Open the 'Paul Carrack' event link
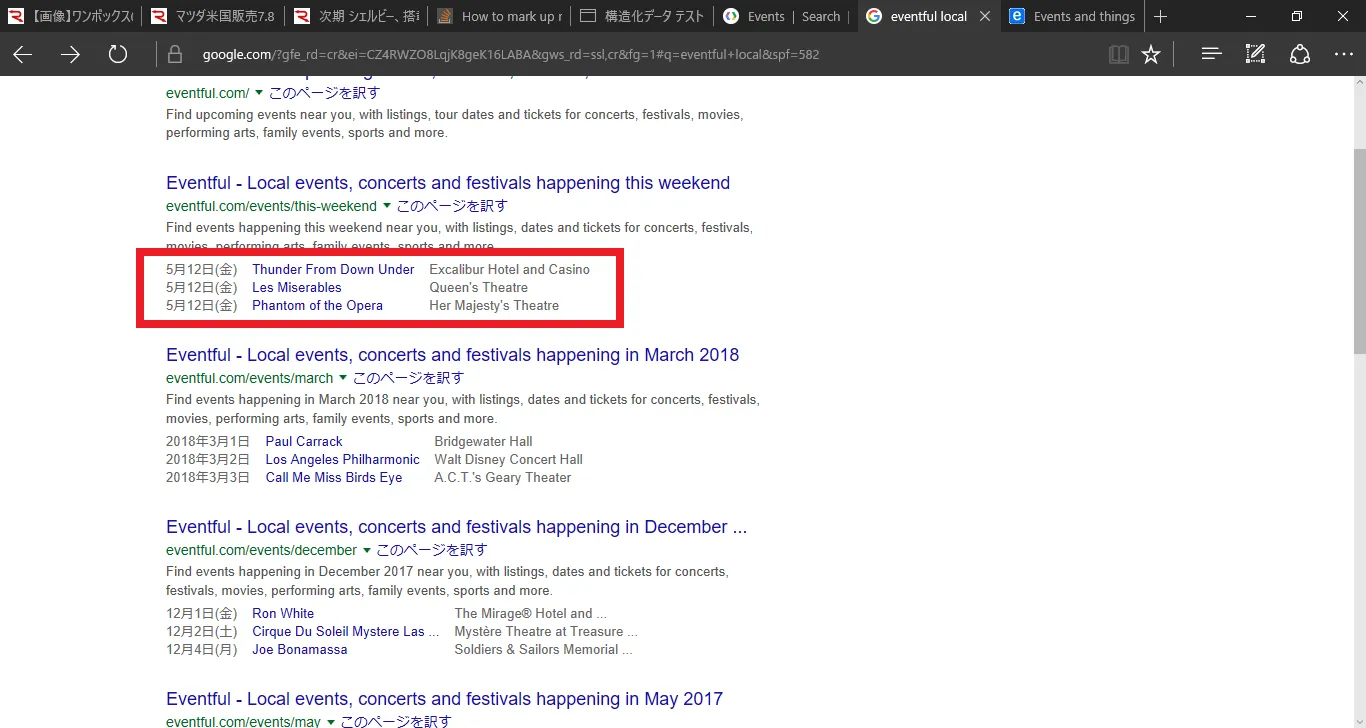 304,441
